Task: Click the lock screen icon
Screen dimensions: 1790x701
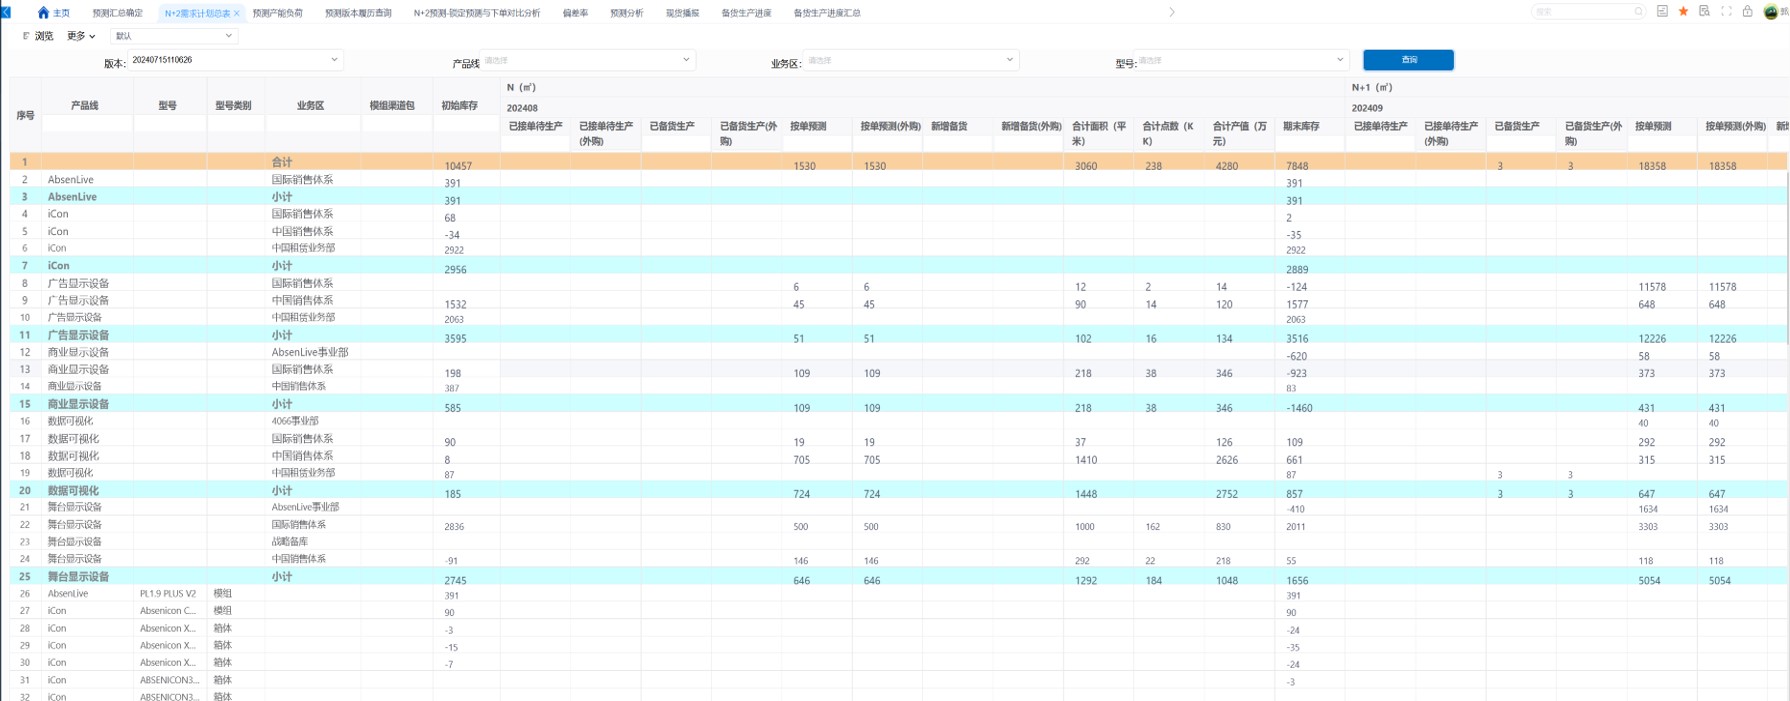Action: (1747, 12)
